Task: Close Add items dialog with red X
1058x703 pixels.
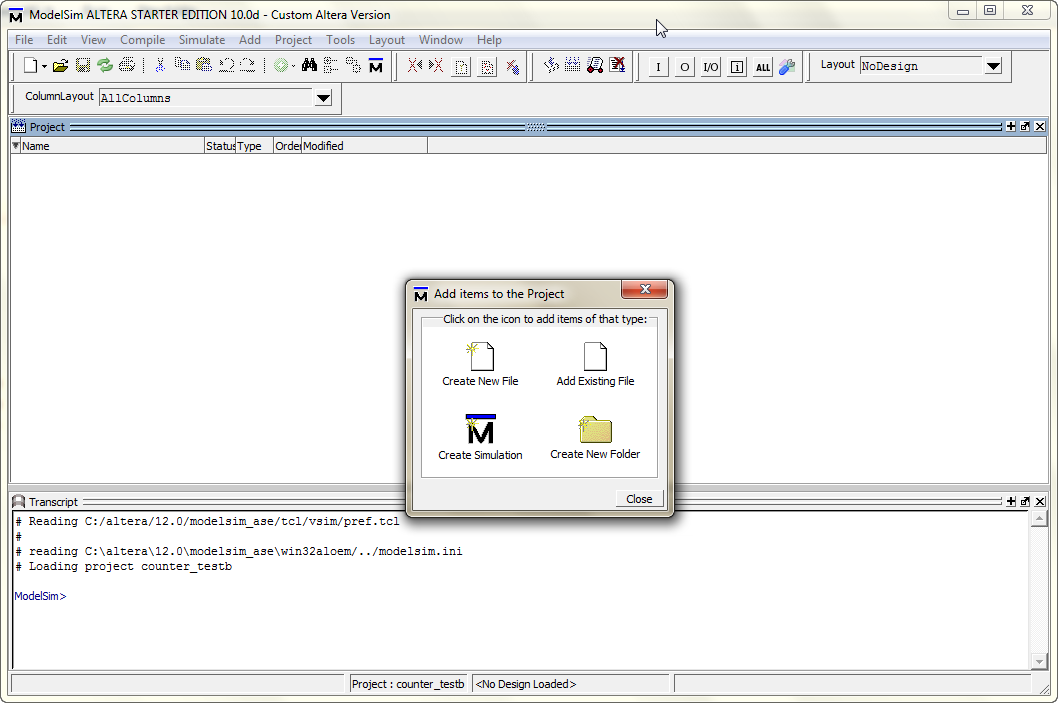Action: [x=644, y=289]
